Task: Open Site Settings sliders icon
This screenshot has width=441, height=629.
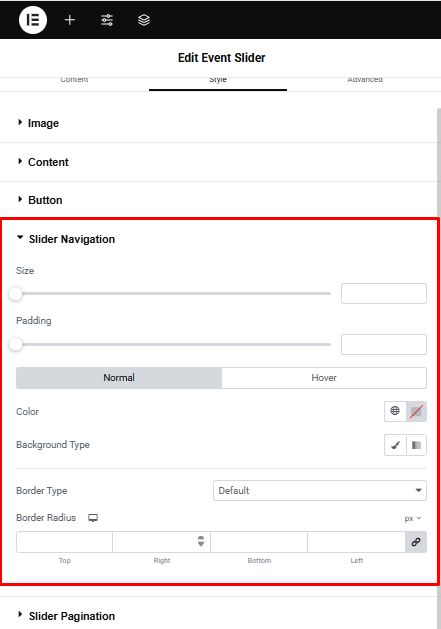Action: (107, 20)
